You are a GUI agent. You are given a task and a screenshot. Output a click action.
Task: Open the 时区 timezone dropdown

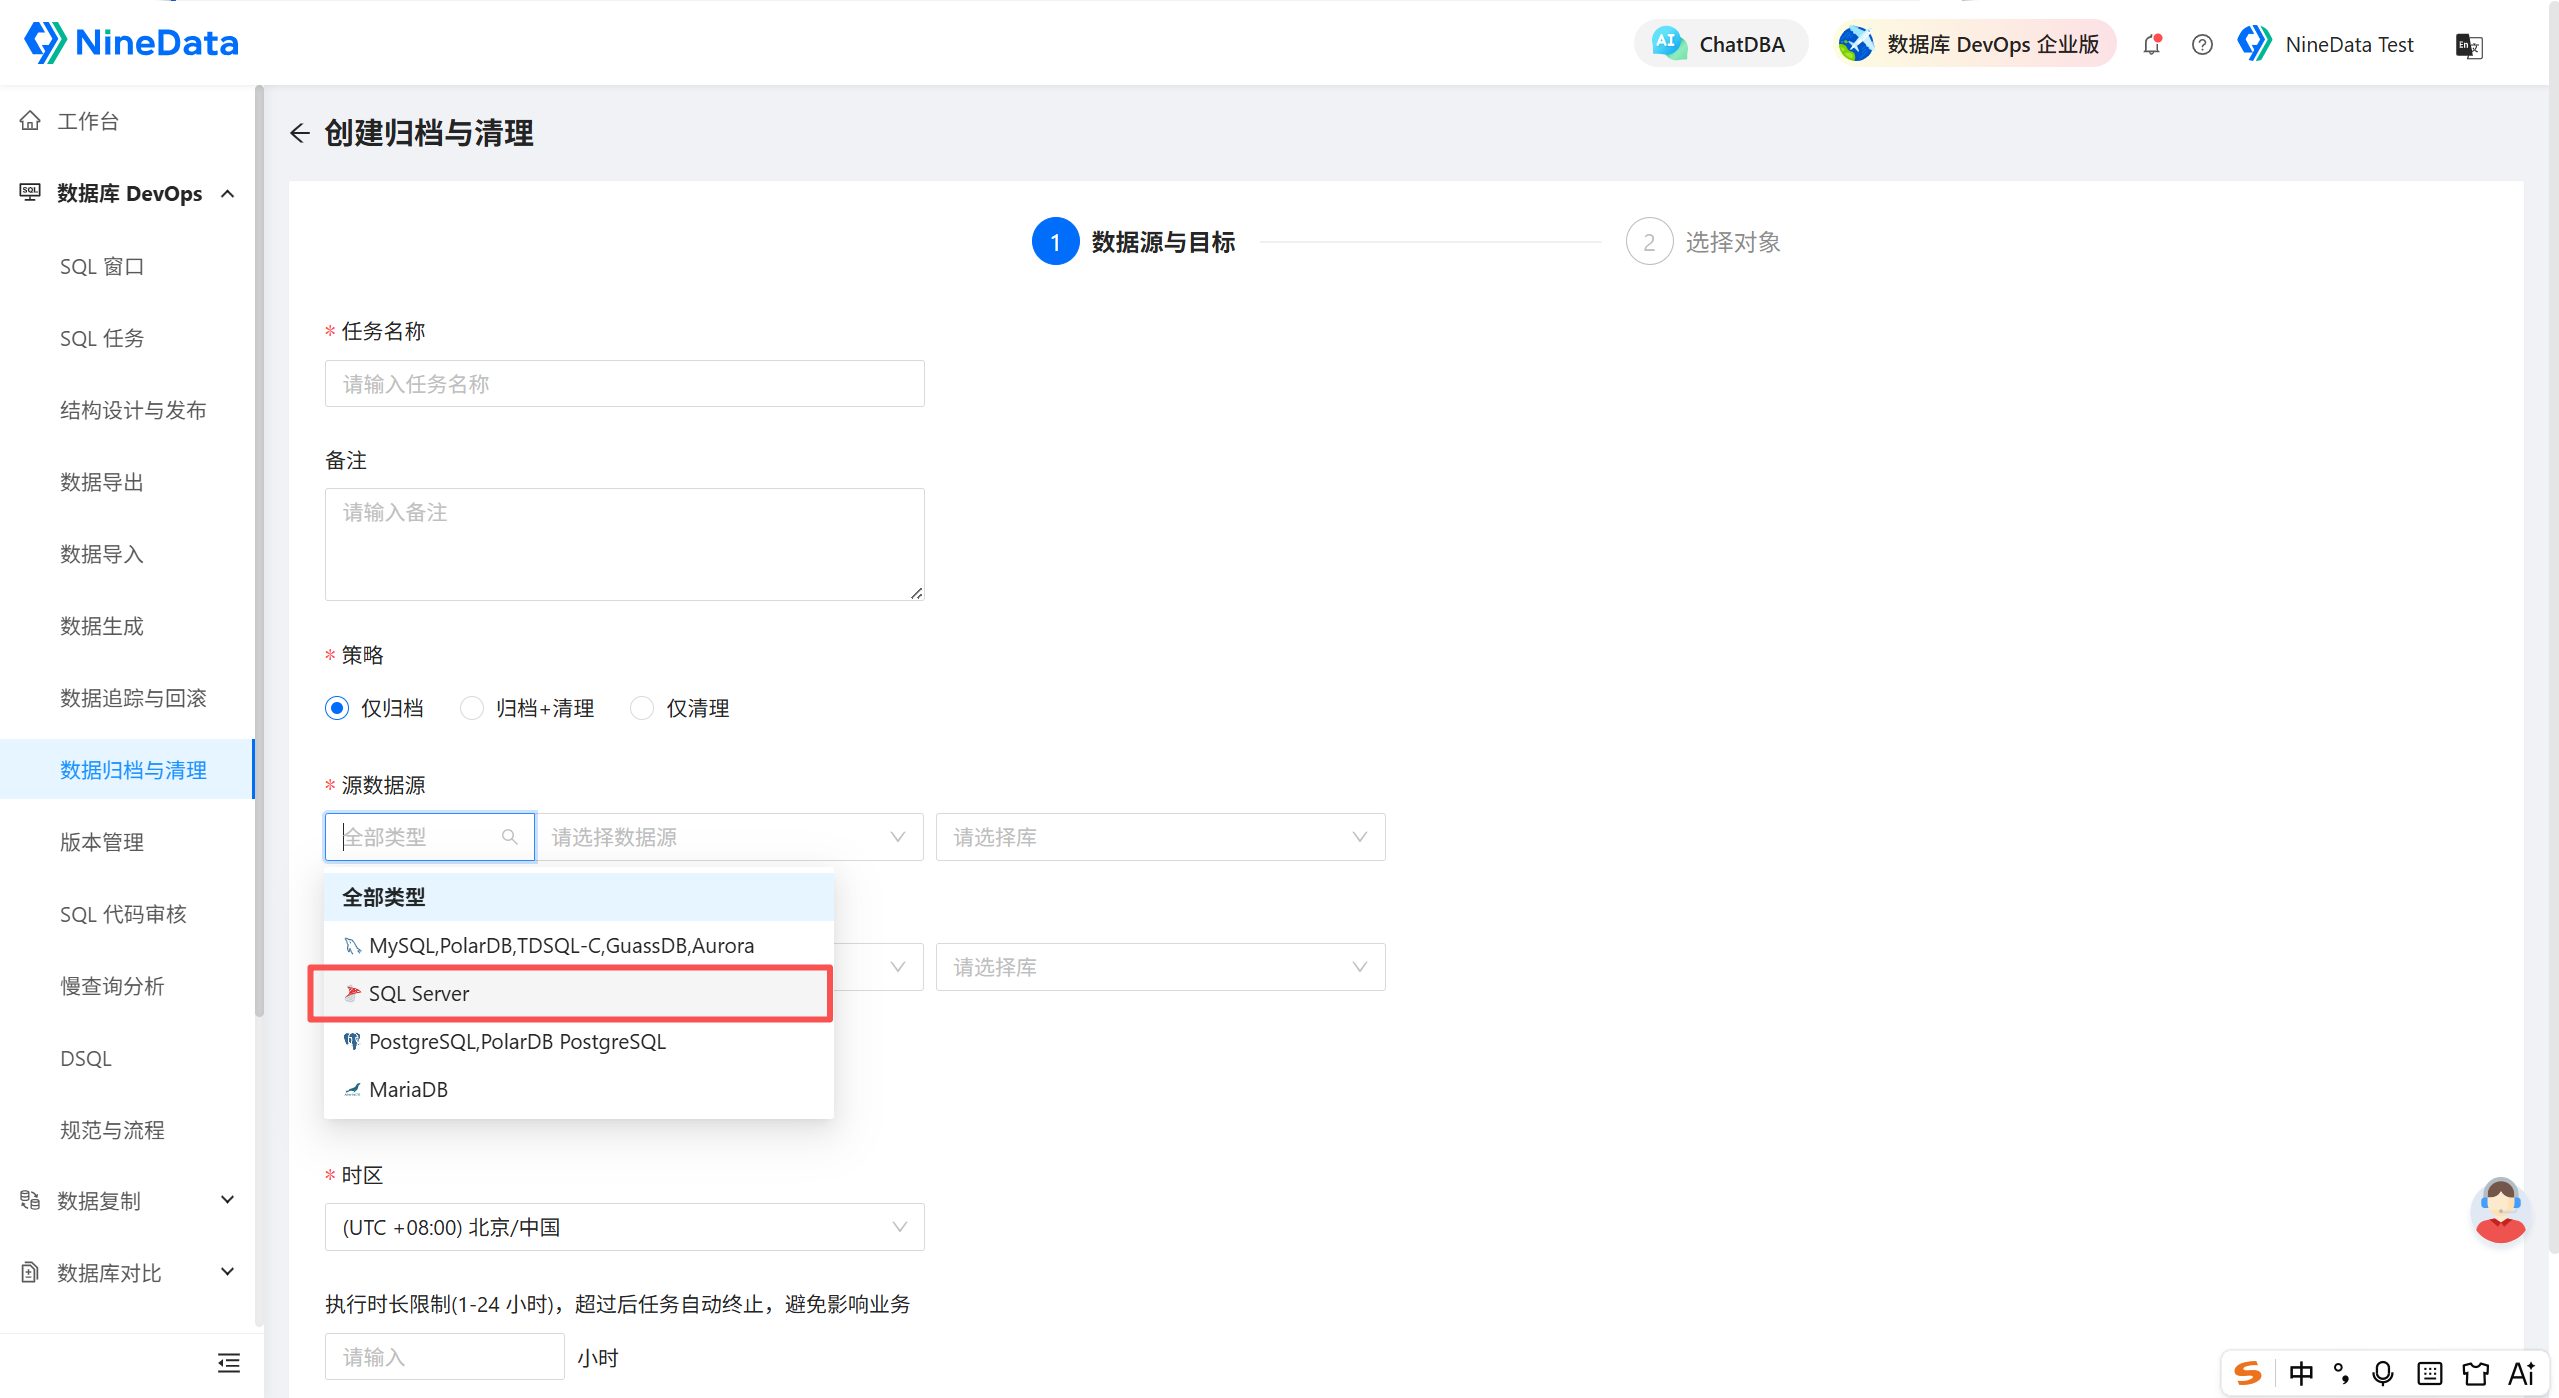(624, 1227)
